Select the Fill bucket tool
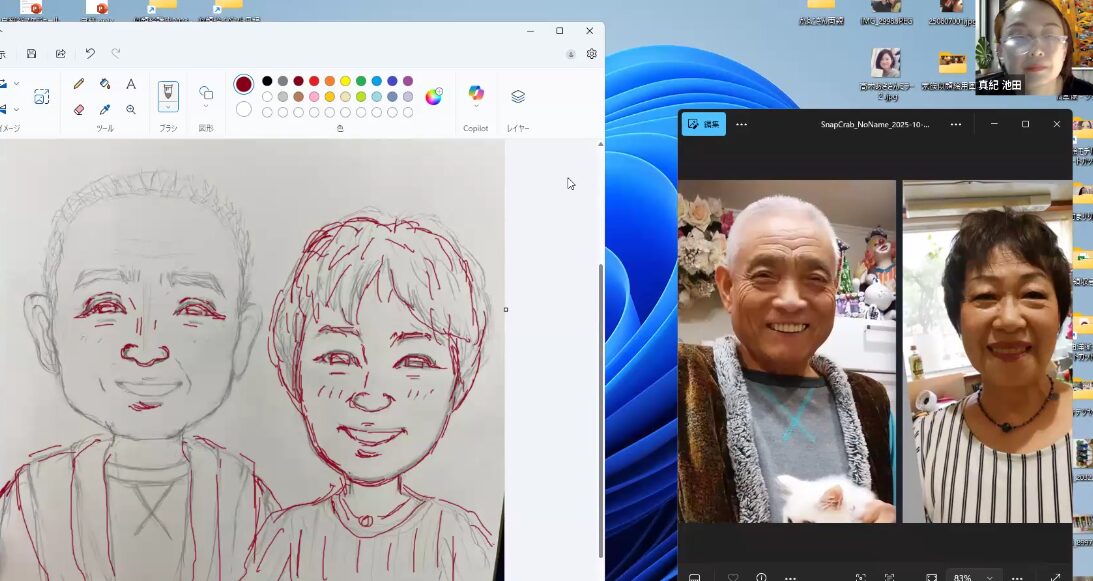Image resolution: width=1093 pixels, height=581 pixels. [x=105, y=84]
